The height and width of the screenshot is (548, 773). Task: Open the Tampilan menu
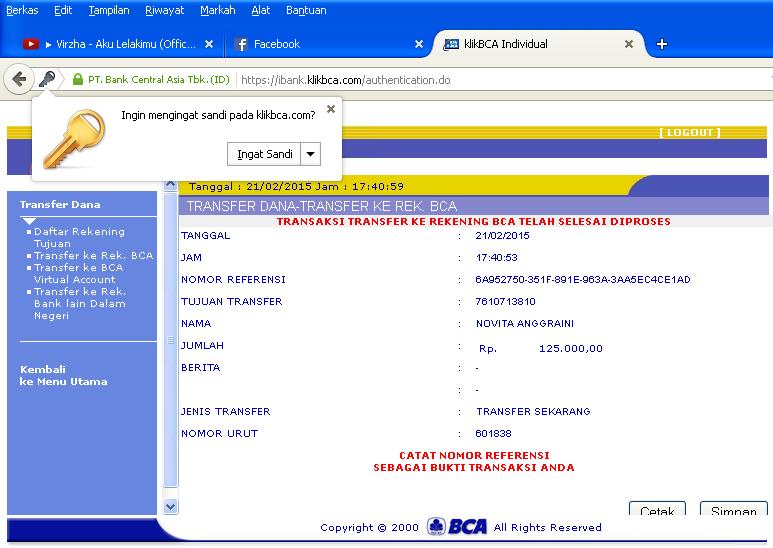point(109,10)
